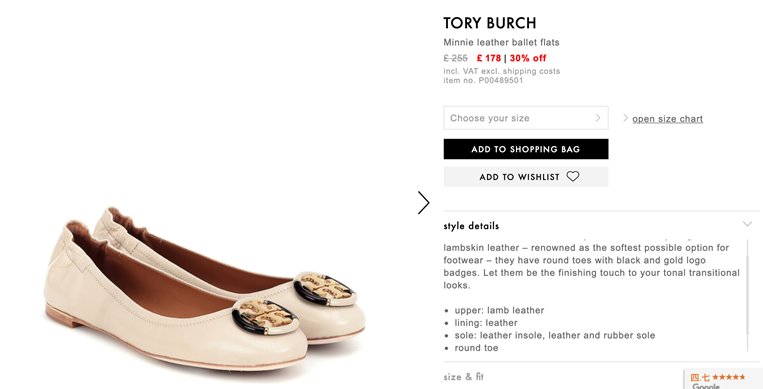
Task: Click the gold logo badge on front shoe
Action: tap(265, 317)
